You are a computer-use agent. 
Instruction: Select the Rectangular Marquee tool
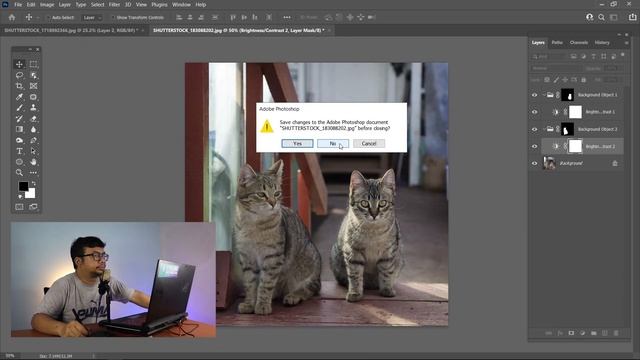coord(33,64)
